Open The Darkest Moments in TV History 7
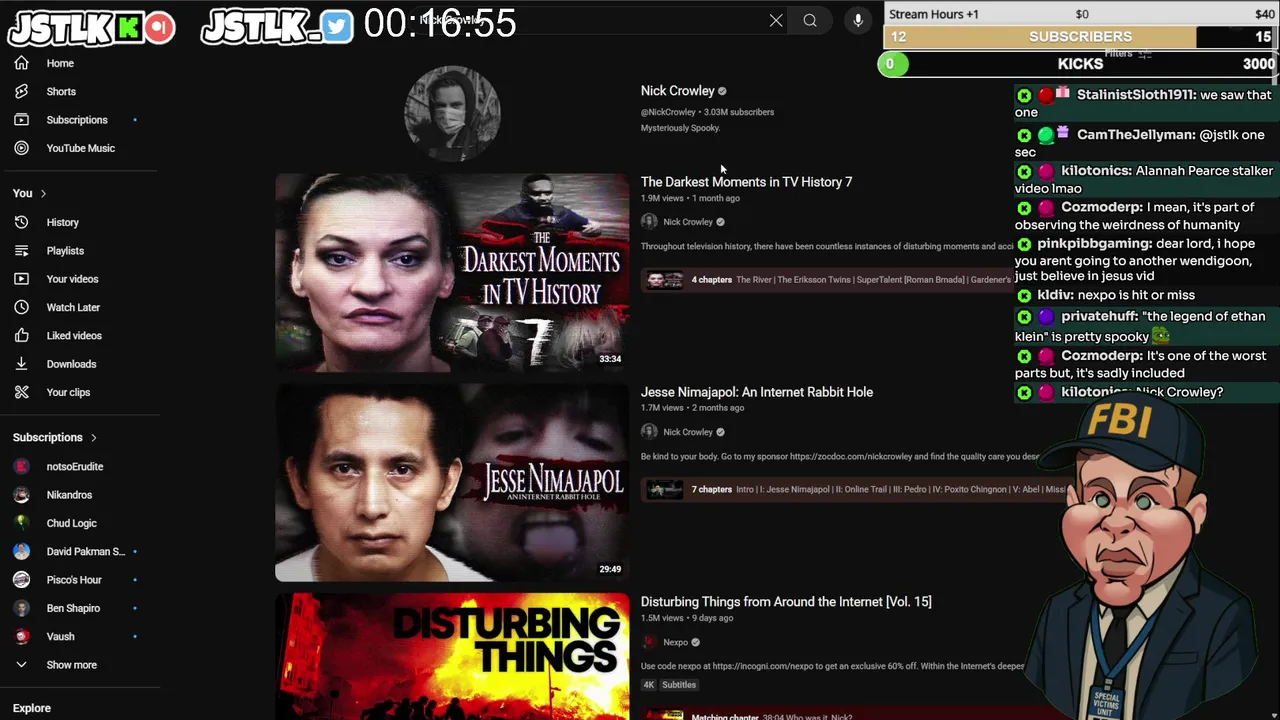The image size is (1280, 720). pyautogui.click(x=746, y=182)
